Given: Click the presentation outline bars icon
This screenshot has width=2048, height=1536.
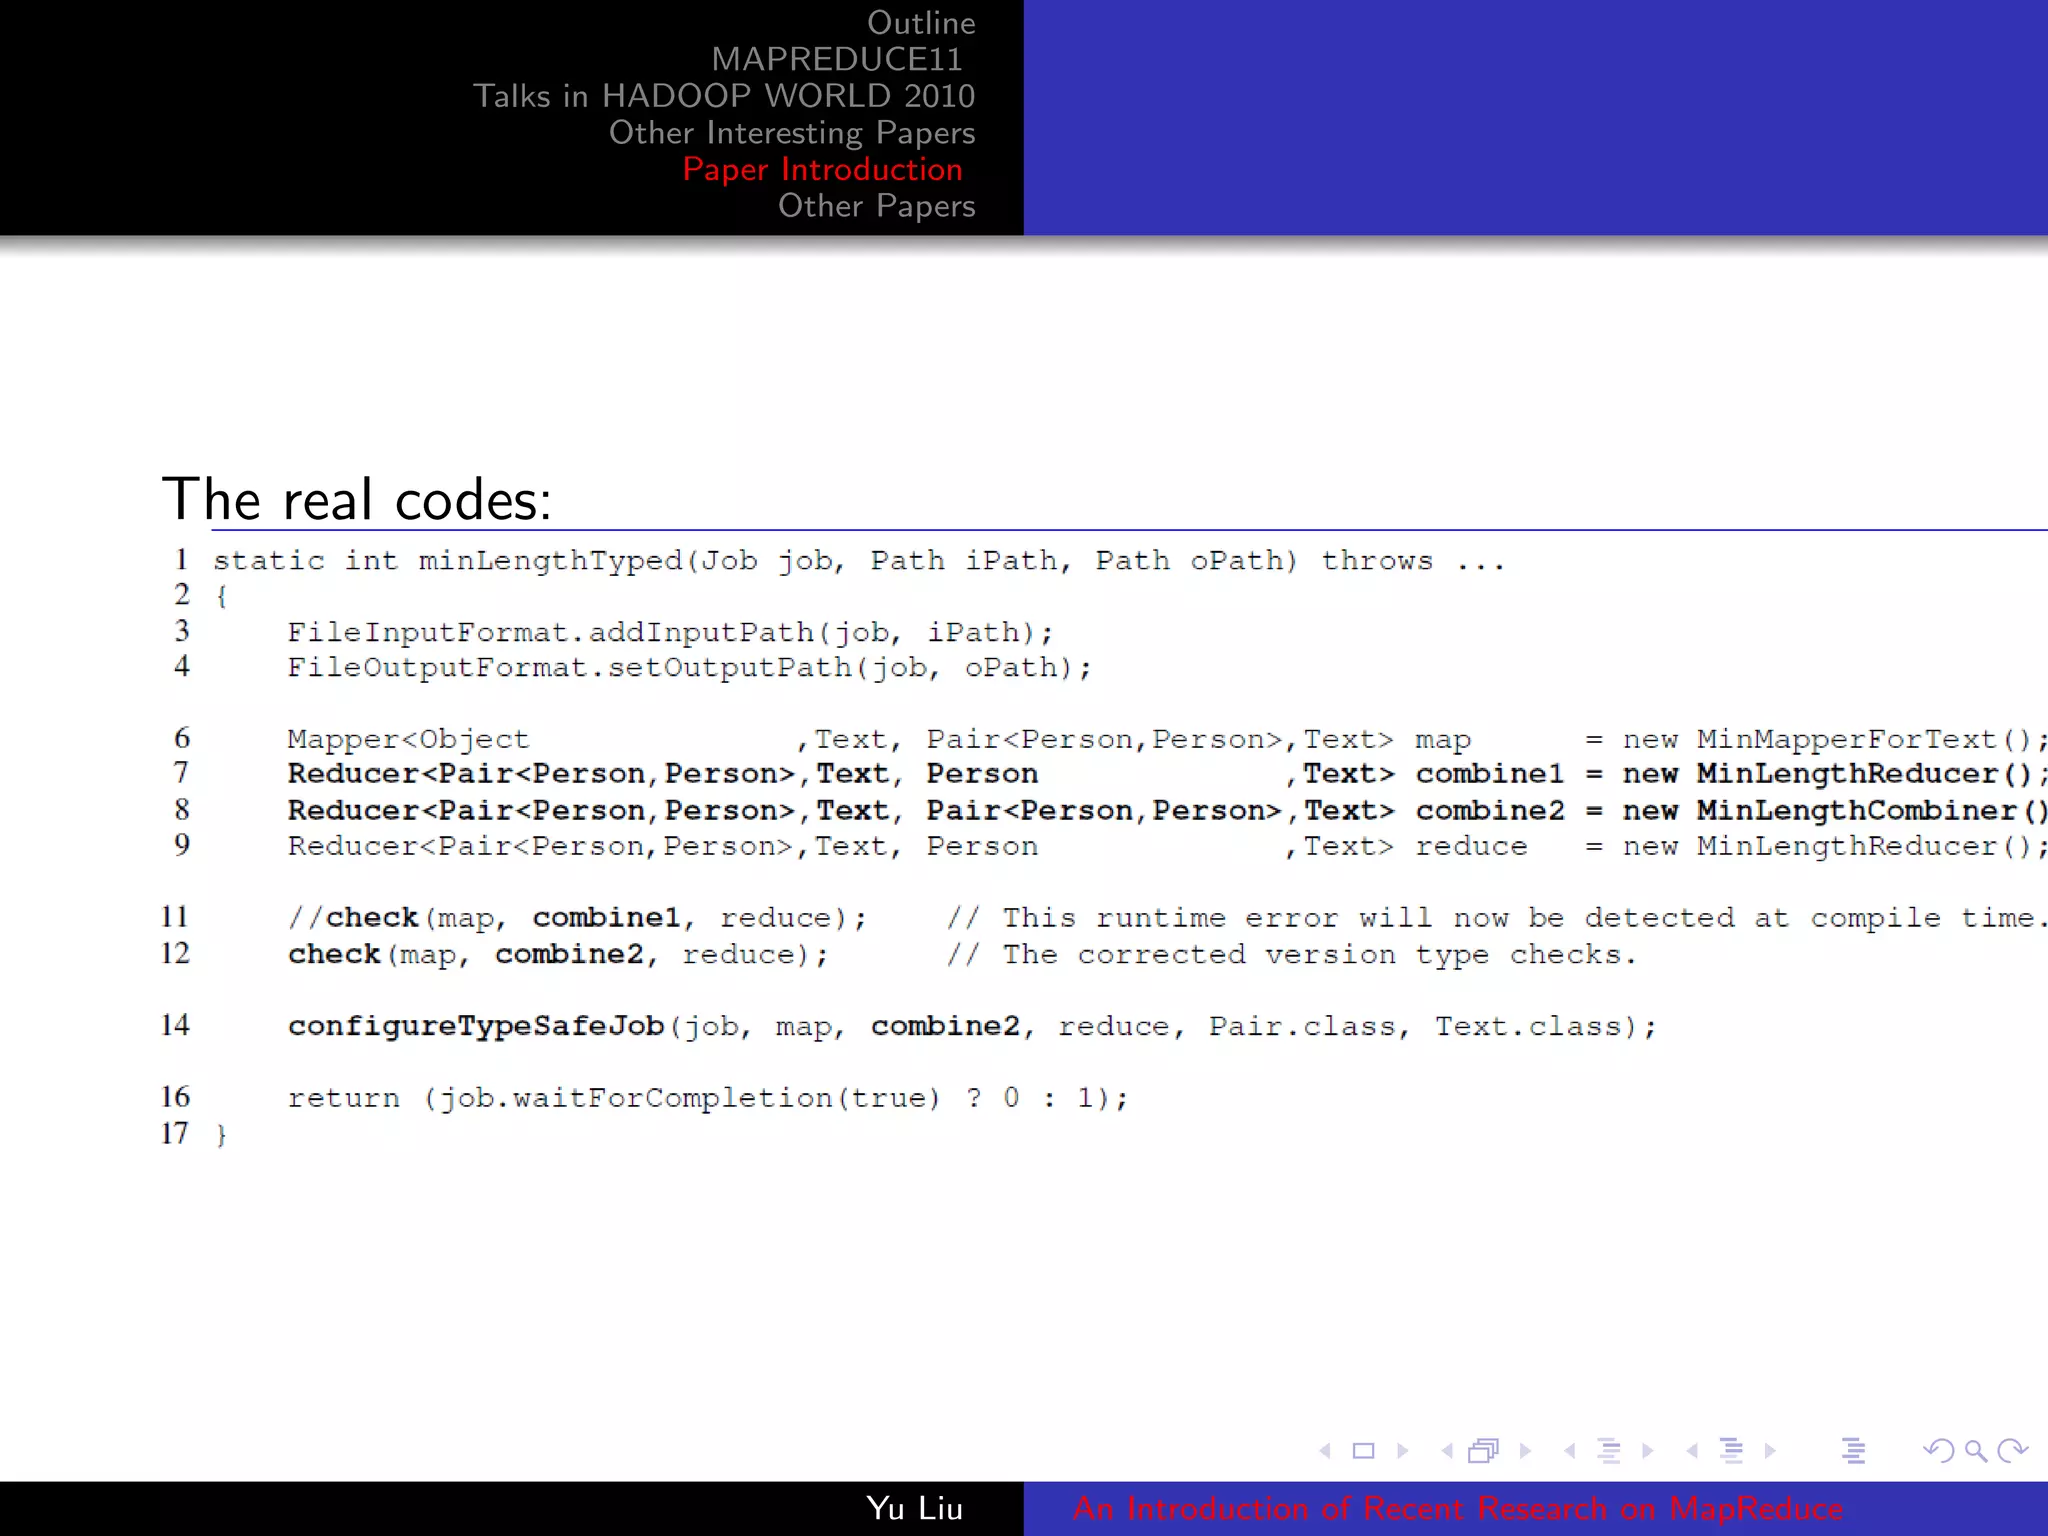Looking at the screenshot, I should tap(1853, 1451).
